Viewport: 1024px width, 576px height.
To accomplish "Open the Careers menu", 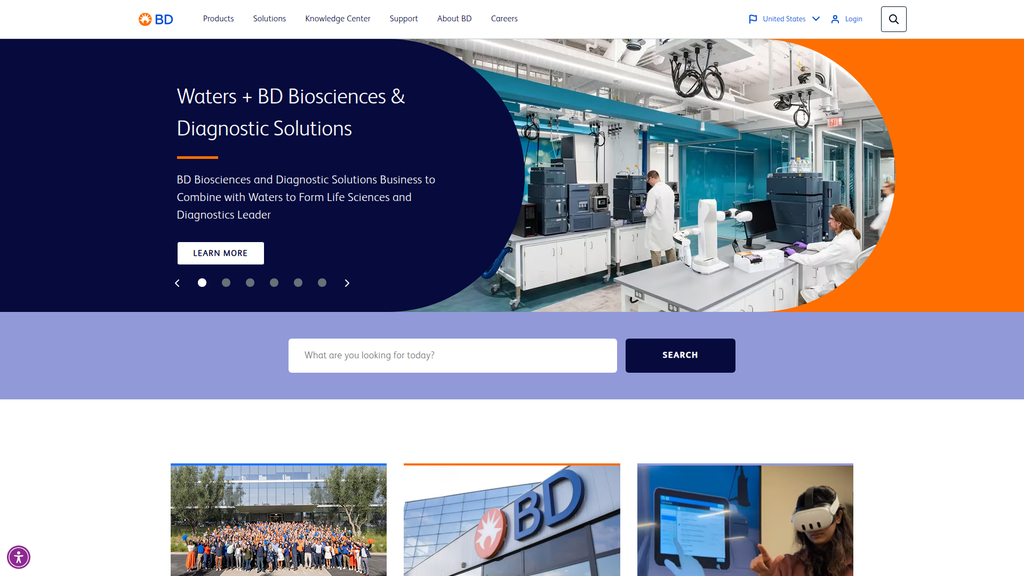I will [504, 18].
